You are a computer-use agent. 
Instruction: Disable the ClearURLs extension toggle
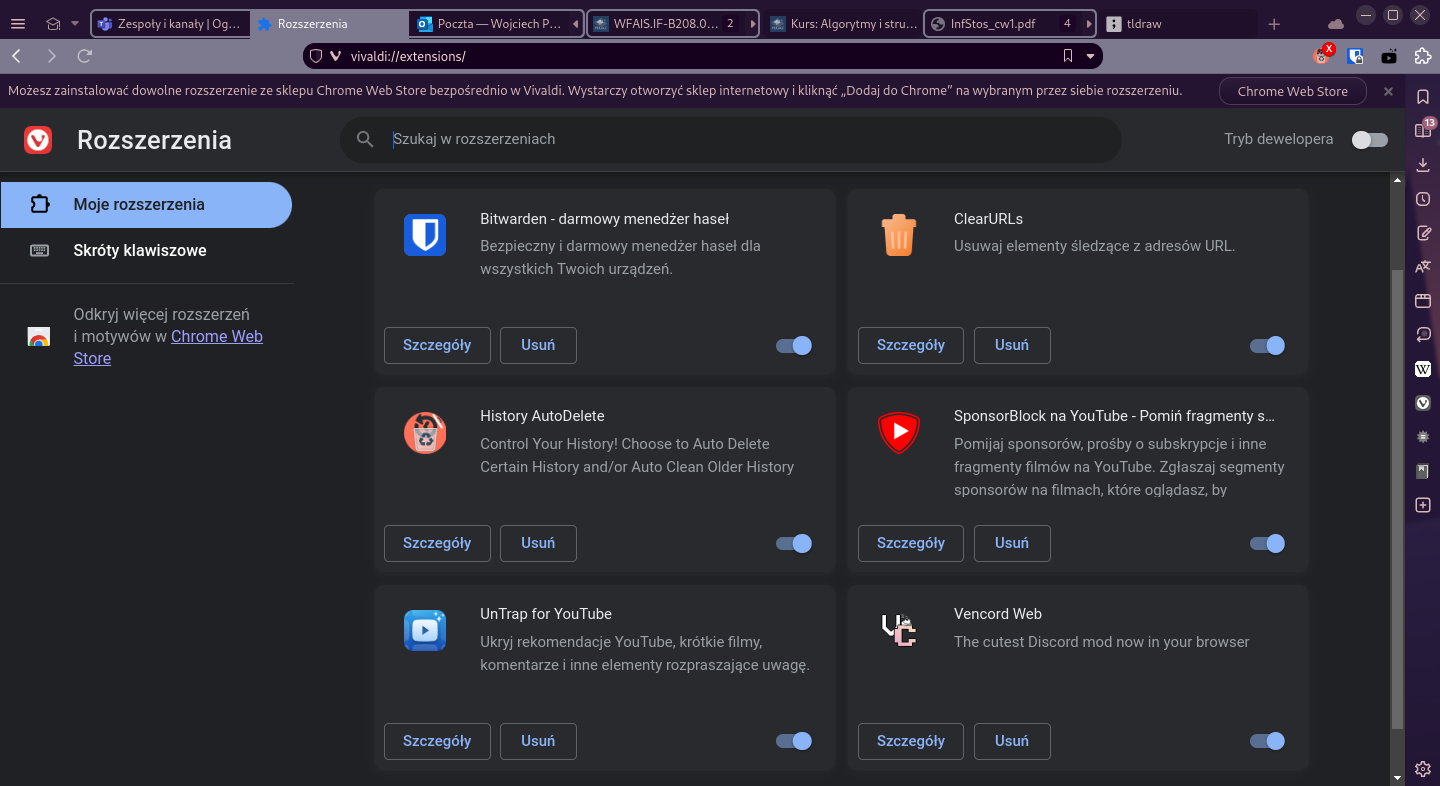(1268, 346)
